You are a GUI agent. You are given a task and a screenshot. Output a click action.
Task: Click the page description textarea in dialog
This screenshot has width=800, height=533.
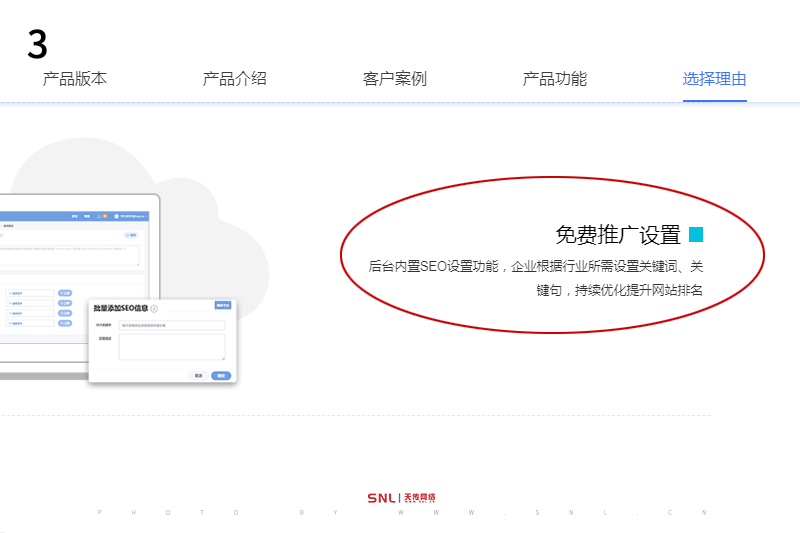click(172, 346)
